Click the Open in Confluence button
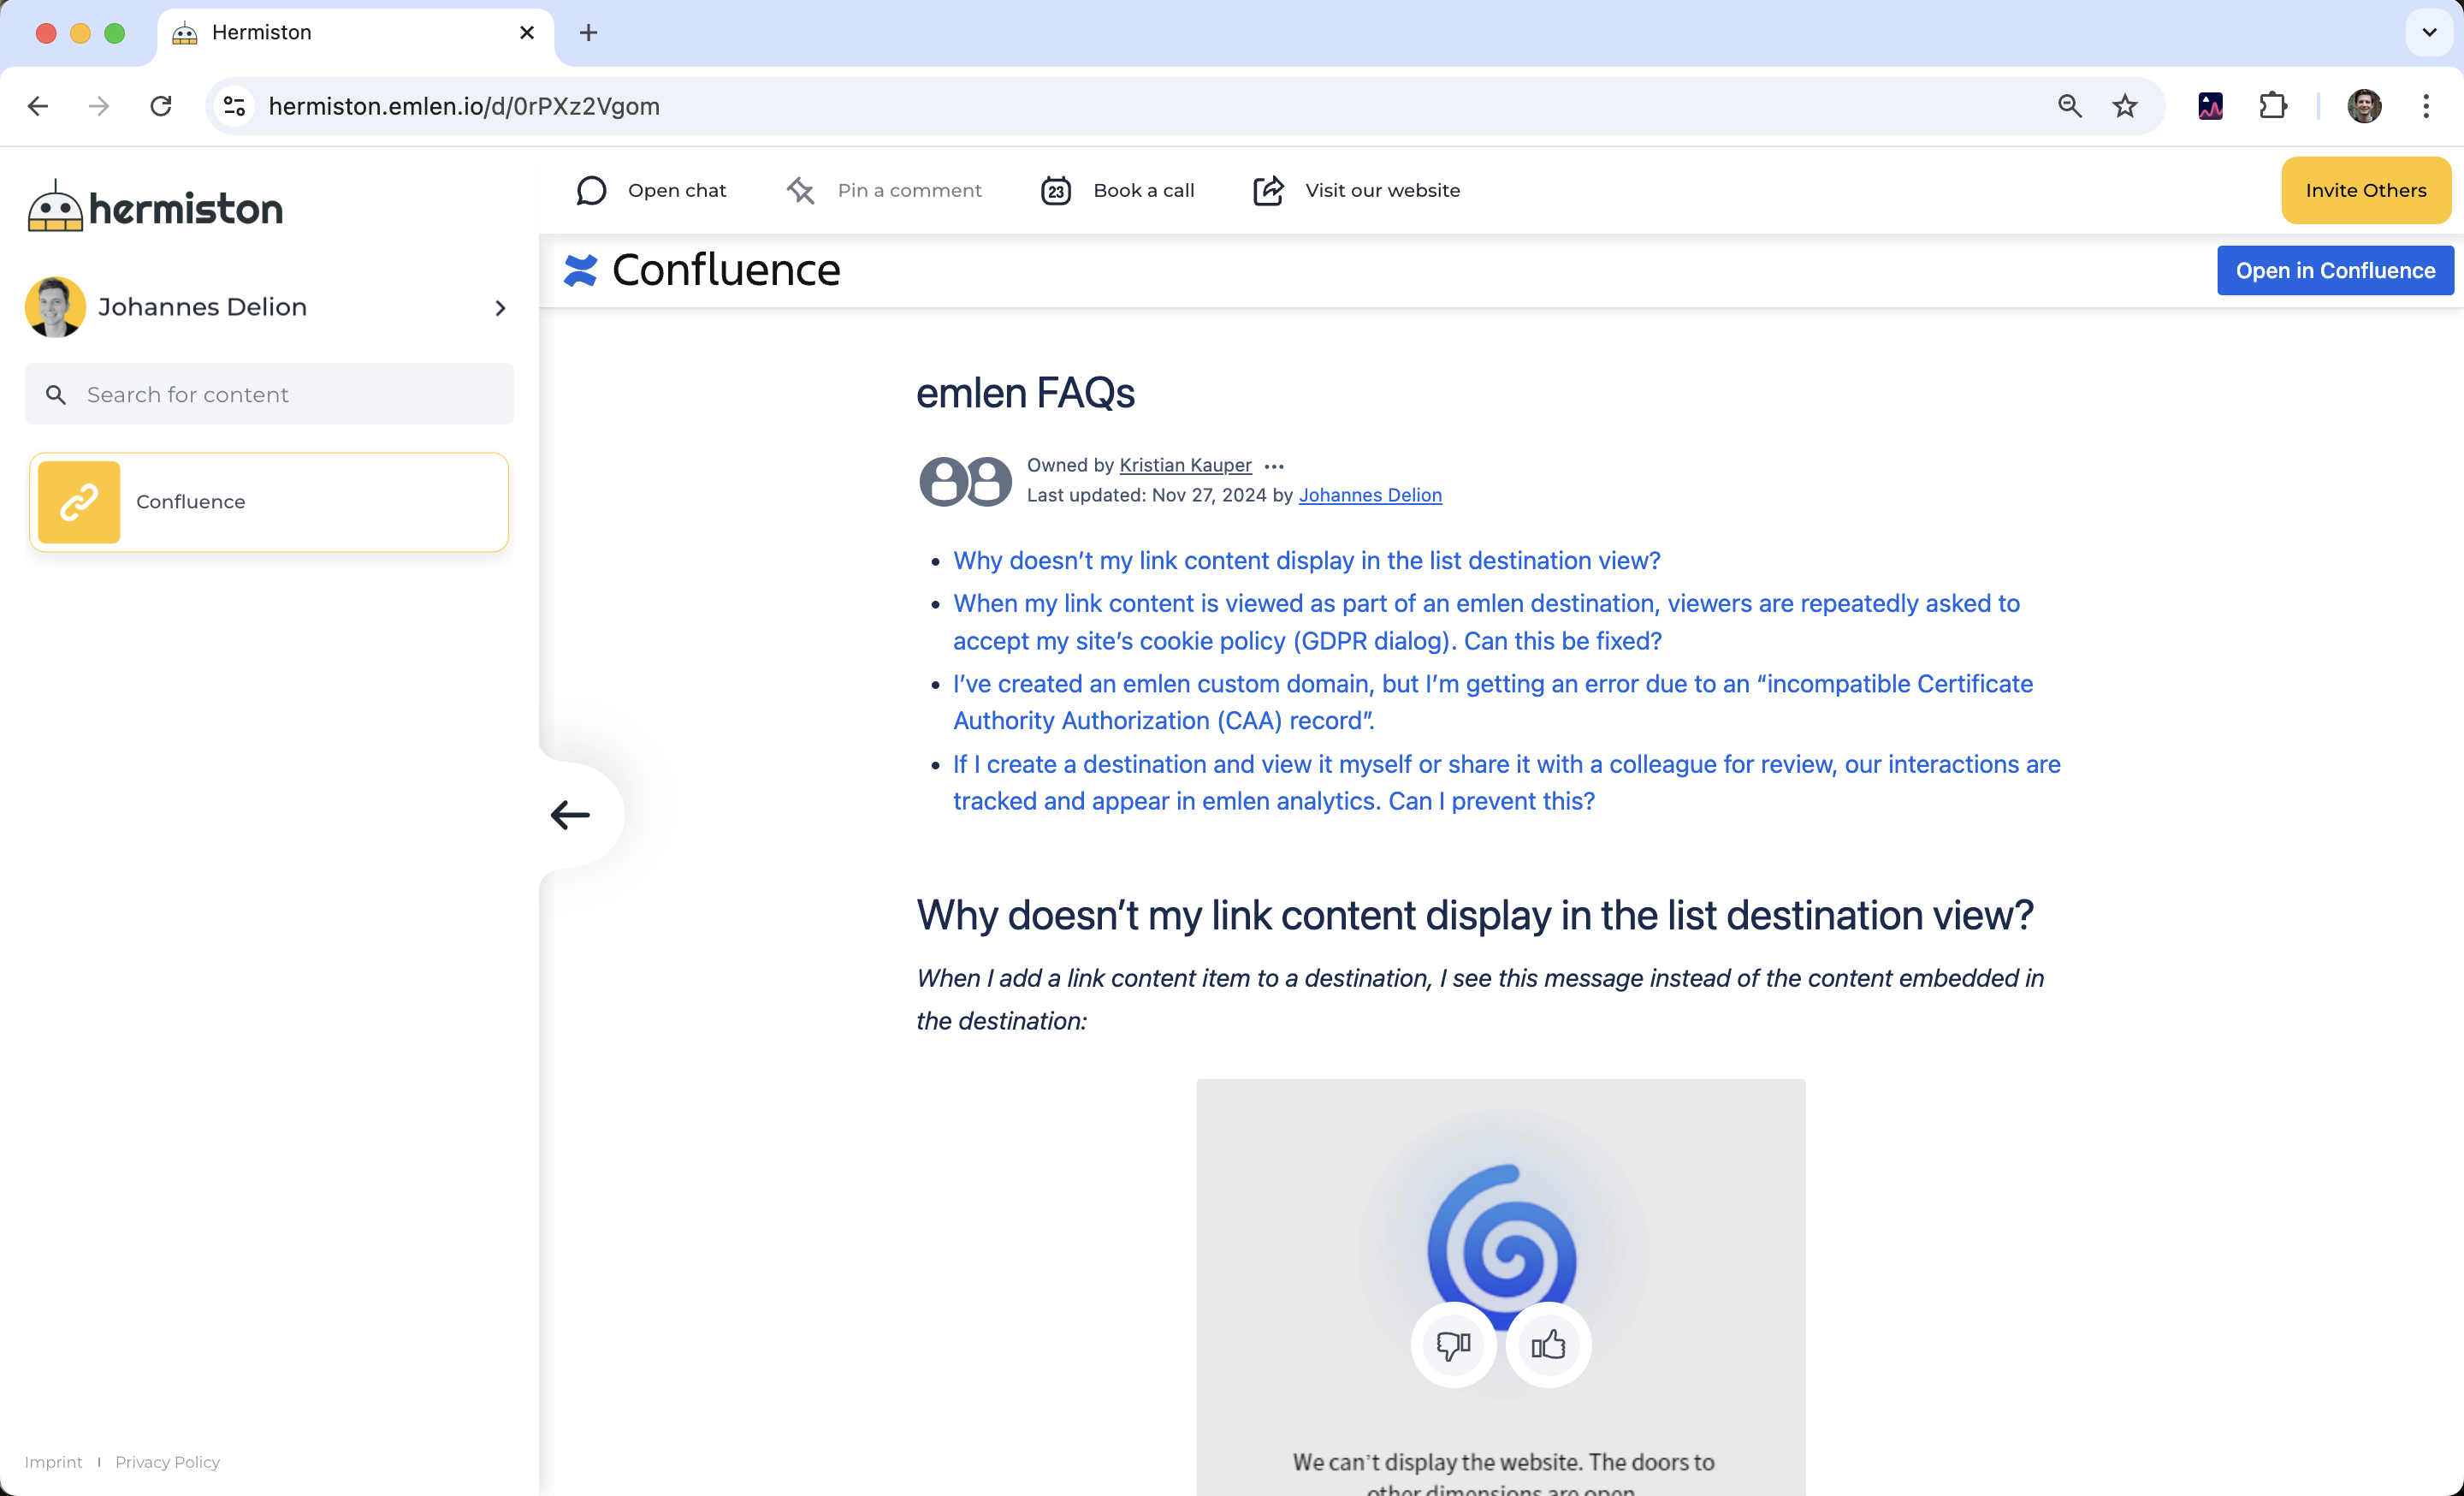This screenshot has height=1496, width=2464. [x=2334, y=270]
